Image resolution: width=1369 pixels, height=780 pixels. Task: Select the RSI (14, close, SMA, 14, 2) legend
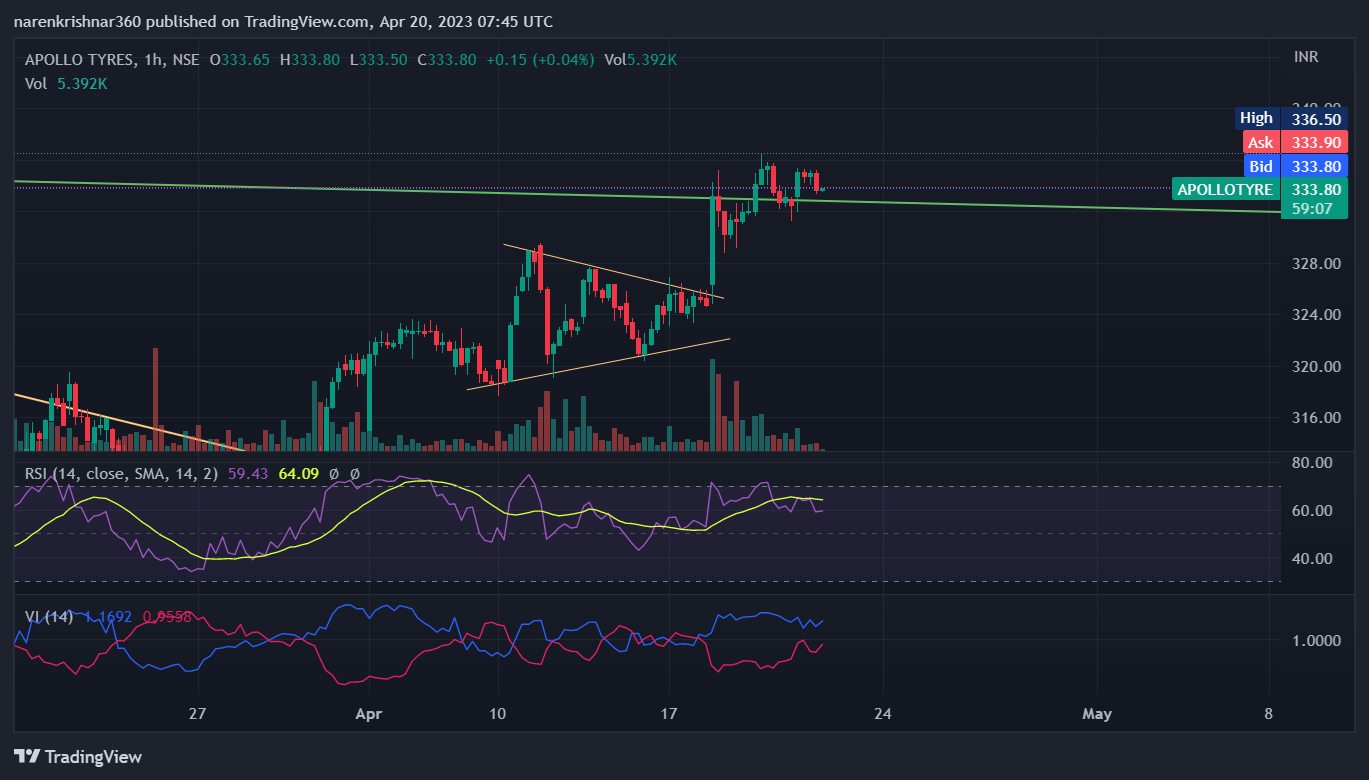point(121,473)
